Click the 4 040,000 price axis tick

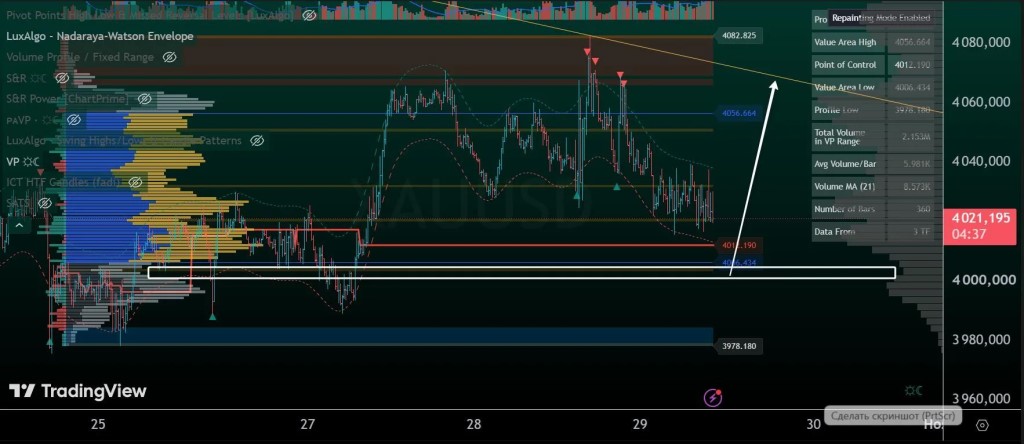pos(982,161)
